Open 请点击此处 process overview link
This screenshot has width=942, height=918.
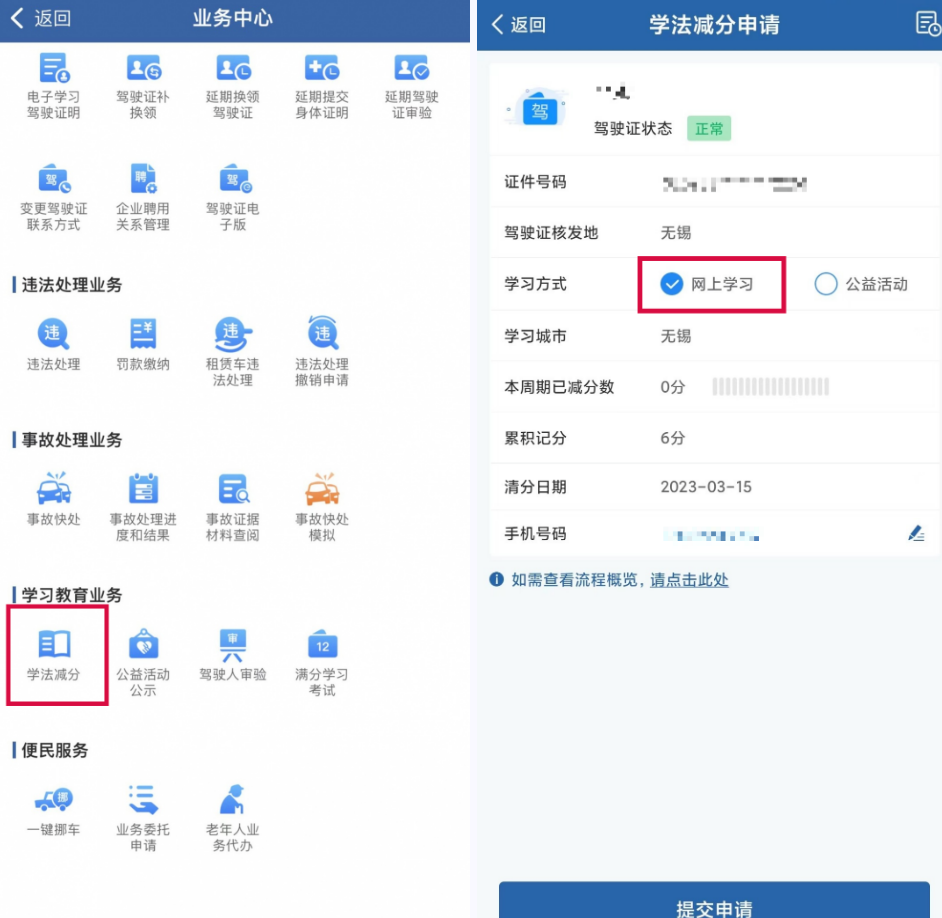pos(689,580)
